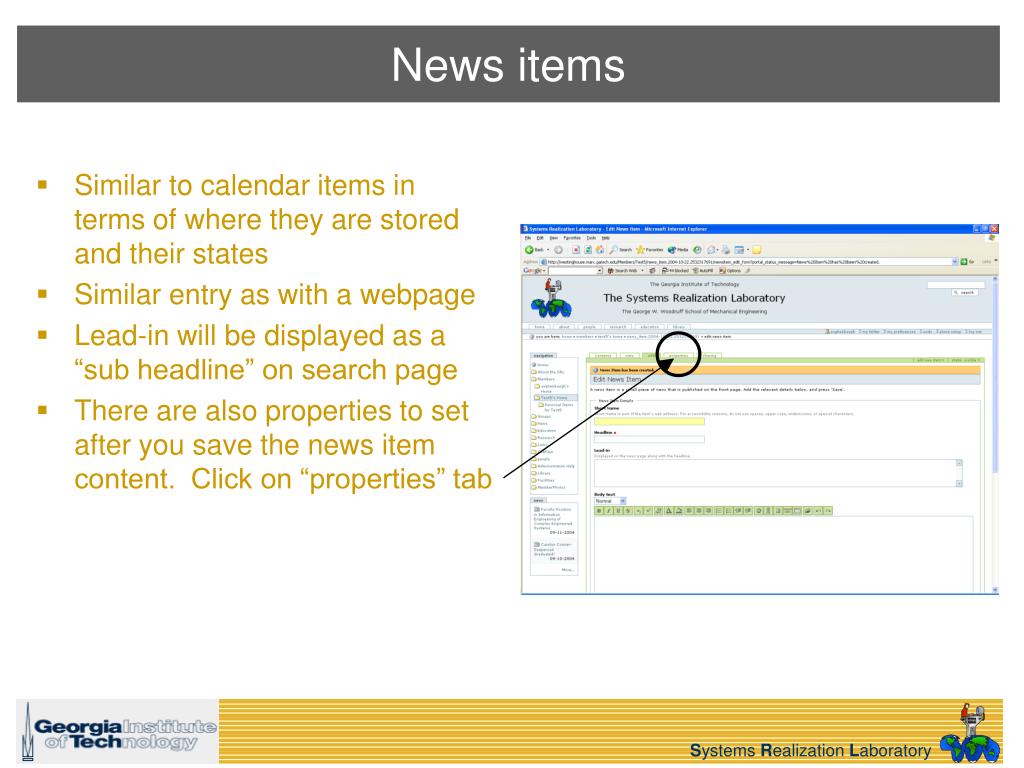
Task: Click the SRL globe logo on webpage
Action: coord(552,298)
